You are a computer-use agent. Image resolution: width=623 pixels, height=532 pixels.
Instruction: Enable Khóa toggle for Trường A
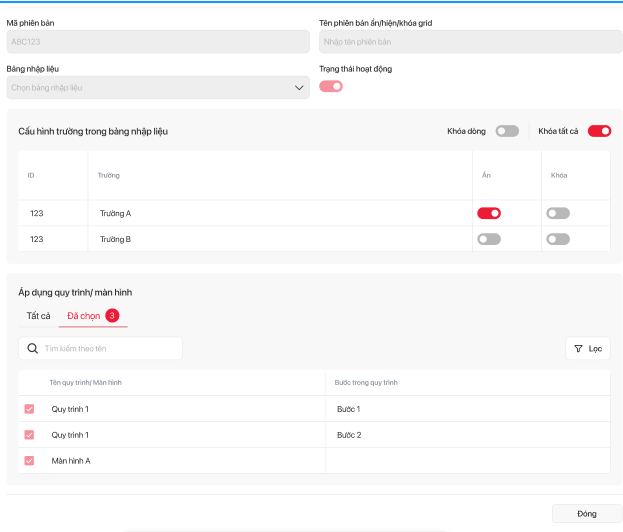point(558,213)
